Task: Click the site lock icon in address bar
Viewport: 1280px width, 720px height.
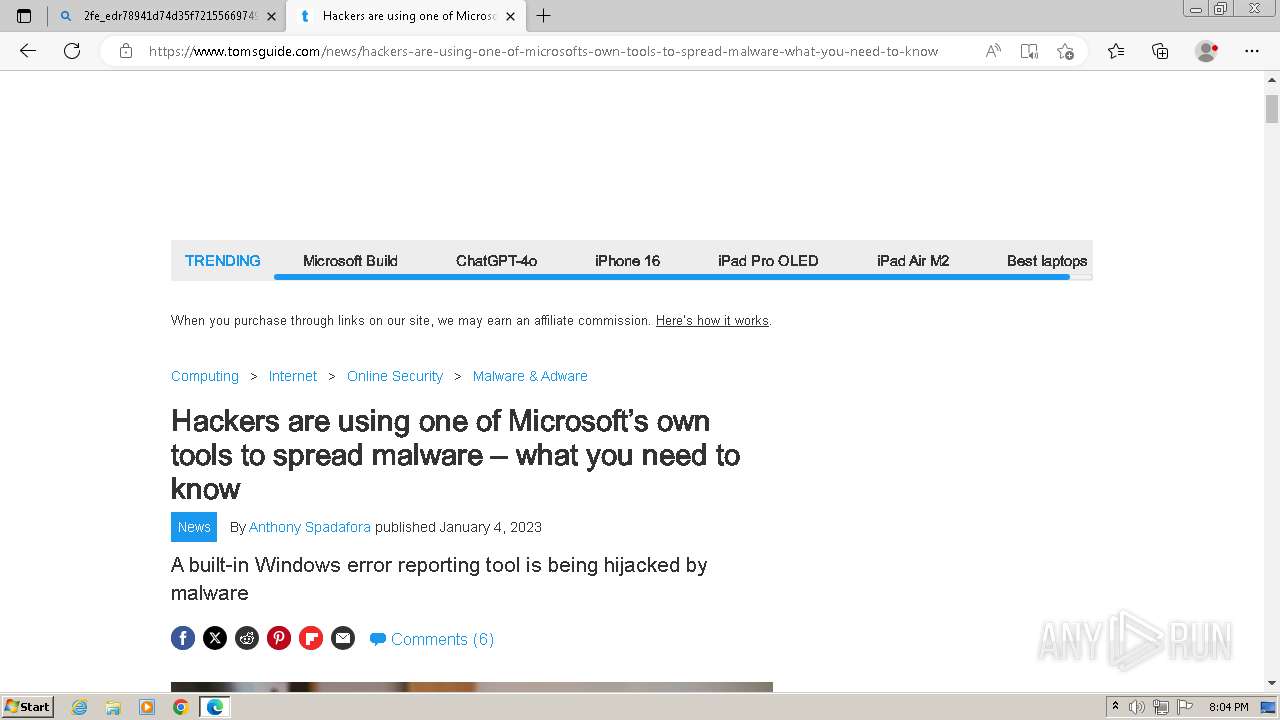Action: [x=126, y=51]
